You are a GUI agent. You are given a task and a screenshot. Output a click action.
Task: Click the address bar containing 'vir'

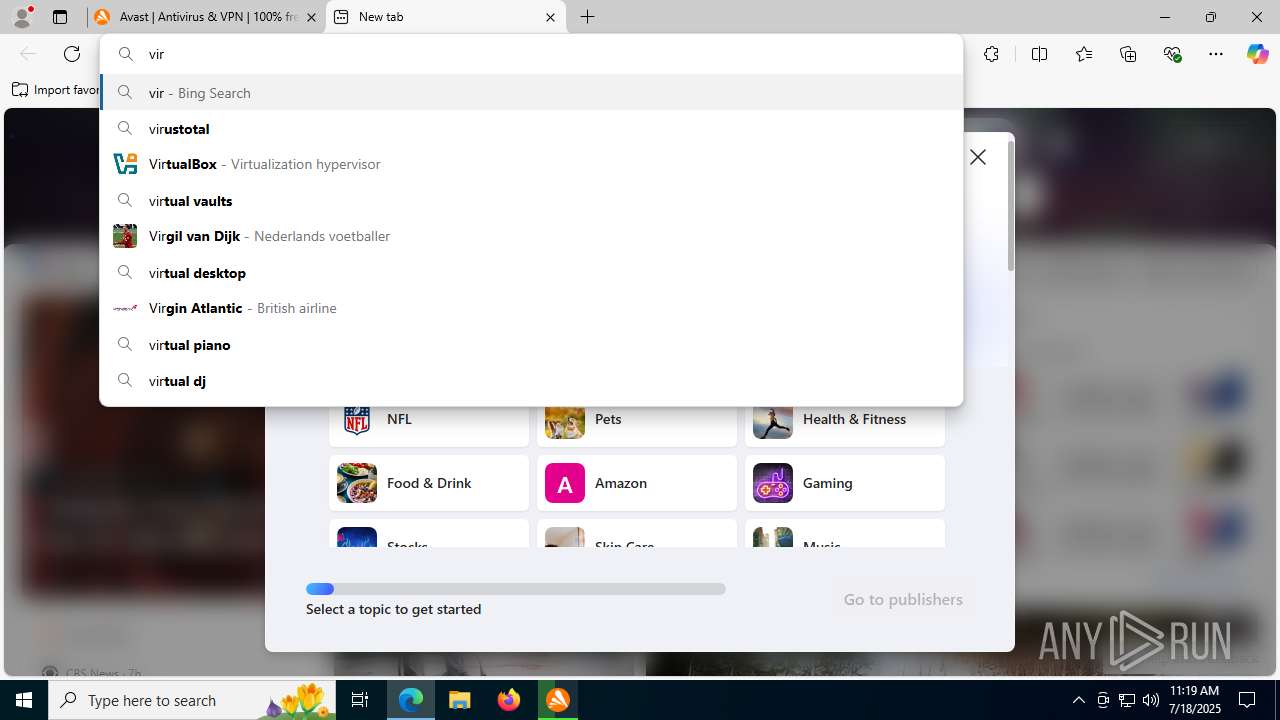pyautogui.click(x=531, y=54)
